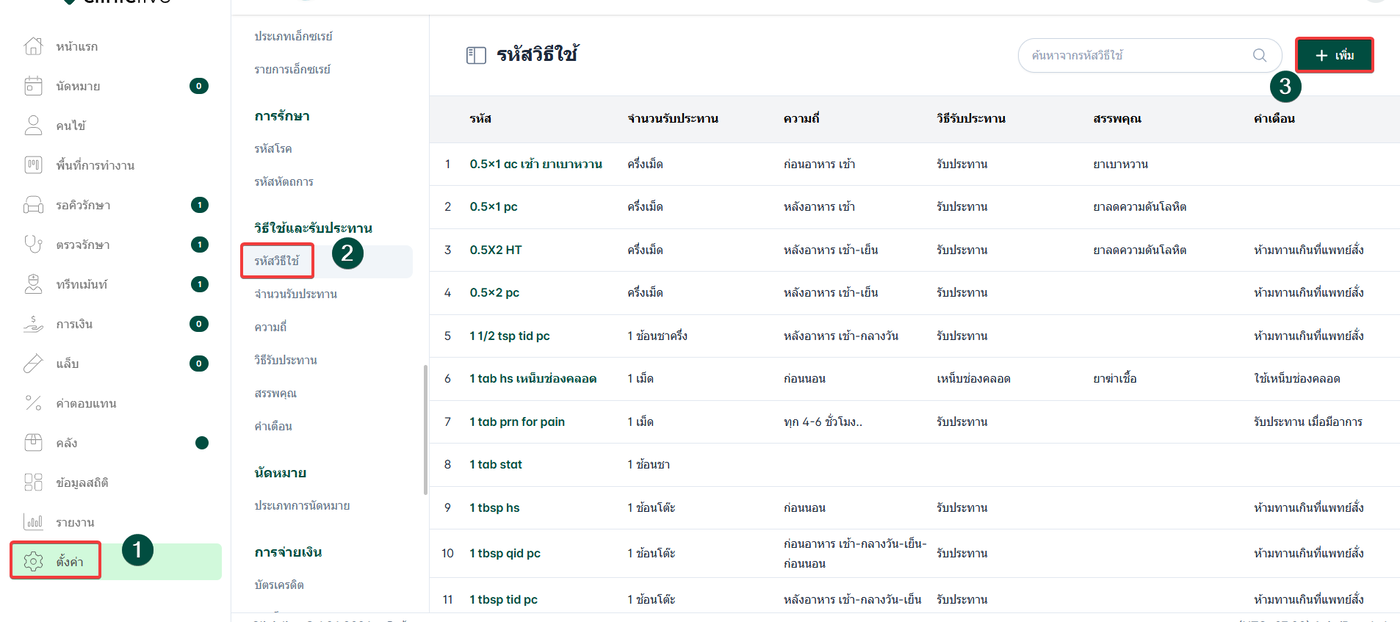1400x622 pixels.
Task: Click the percent icon for ค่าตอบแทน
Action: [x=33, y=403]
